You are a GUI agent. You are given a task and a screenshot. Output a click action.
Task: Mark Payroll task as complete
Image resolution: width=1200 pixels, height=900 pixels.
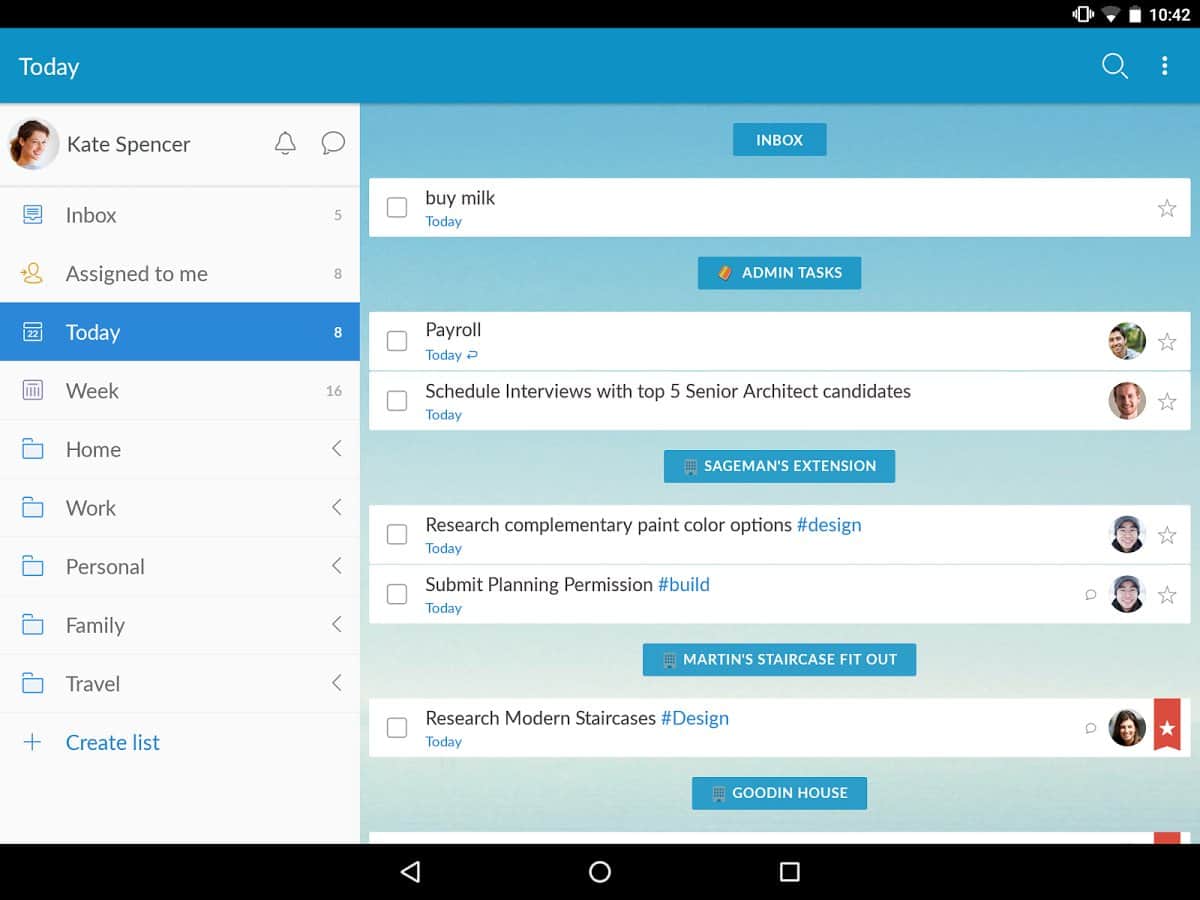(397, 341)
